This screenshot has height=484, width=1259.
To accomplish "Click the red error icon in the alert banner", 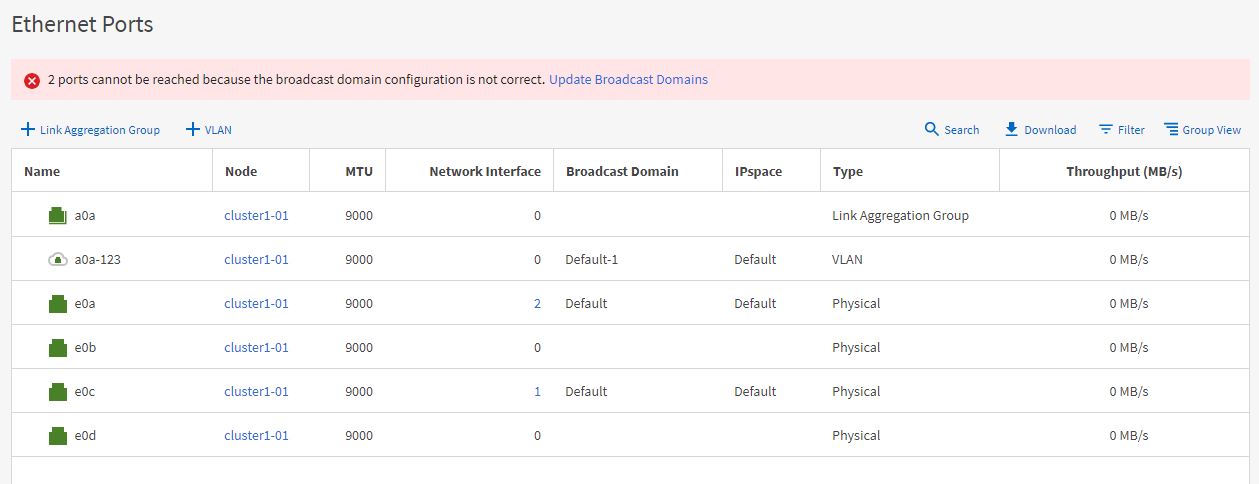I will click(x=32, y=80).
